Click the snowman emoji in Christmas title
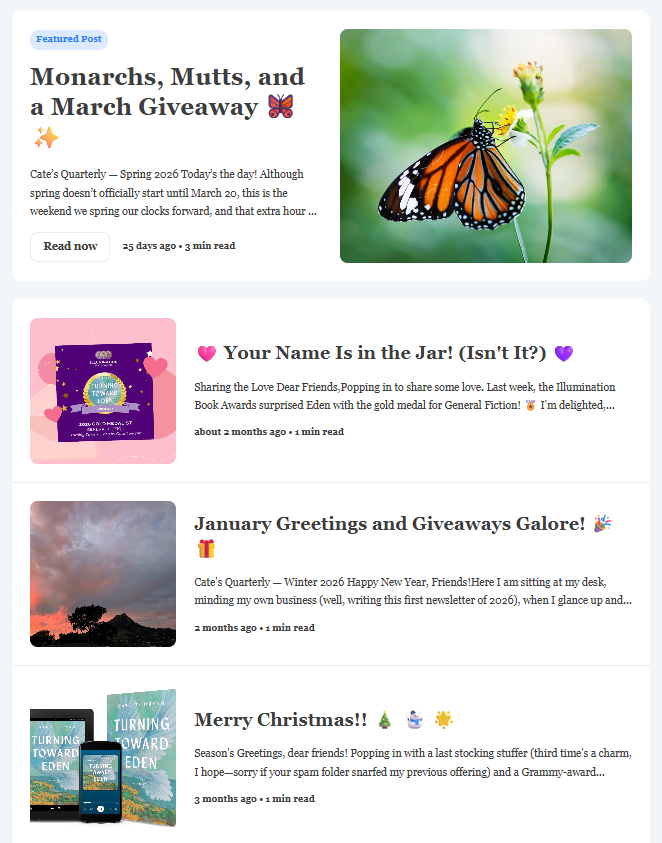Screen dimensions: 662x843 pyautogui.click(x=414, y=719)
